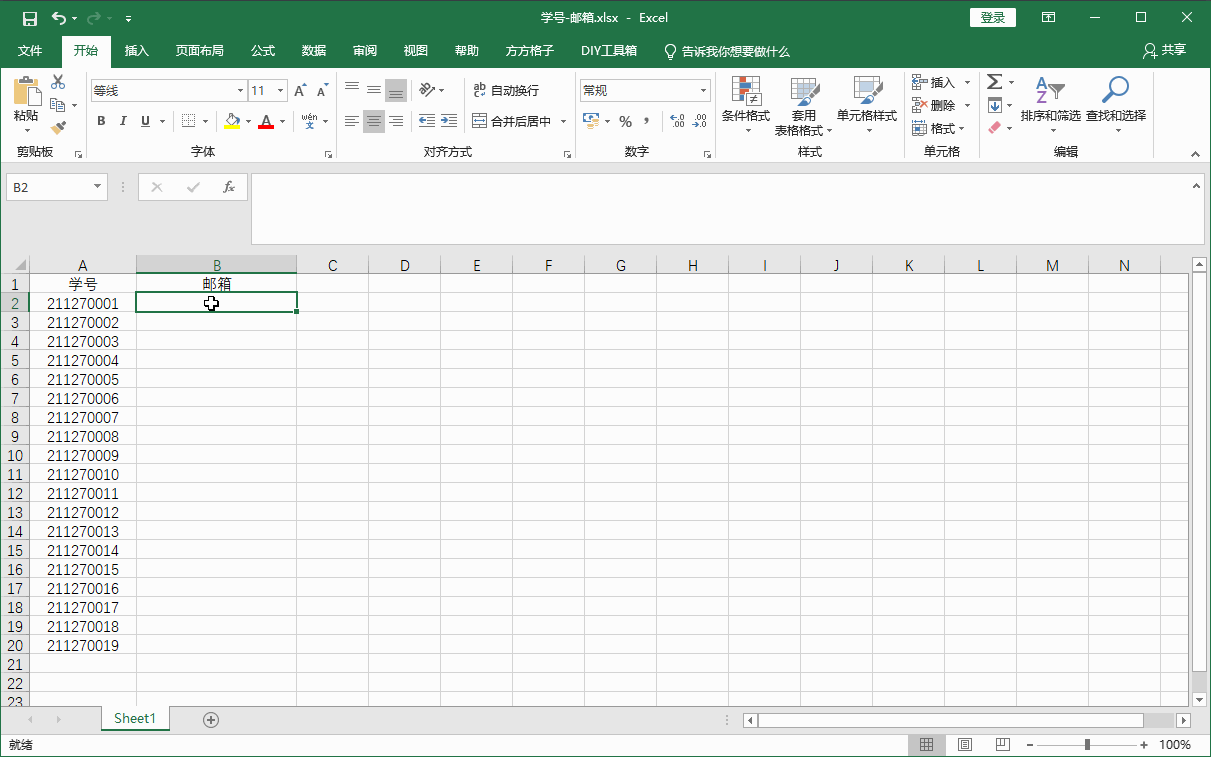Collapse the ribbon with arrow

pos(1195,154)
